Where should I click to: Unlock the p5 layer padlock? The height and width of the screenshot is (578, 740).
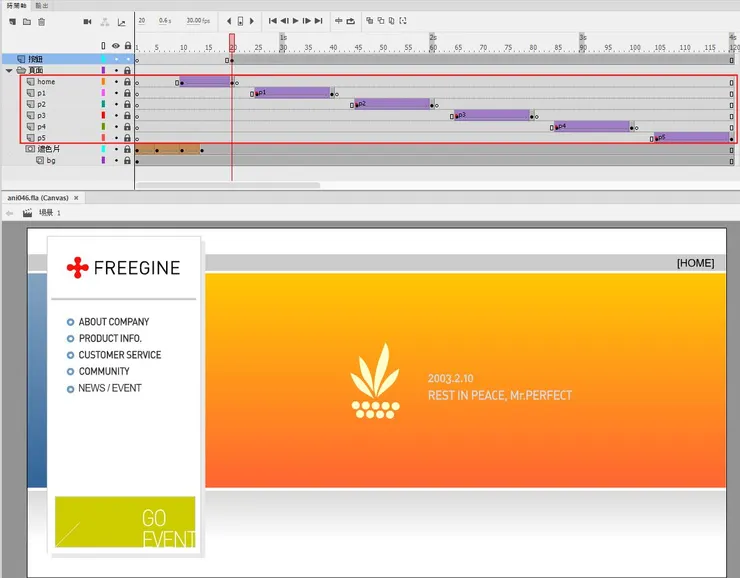point(127,138)
